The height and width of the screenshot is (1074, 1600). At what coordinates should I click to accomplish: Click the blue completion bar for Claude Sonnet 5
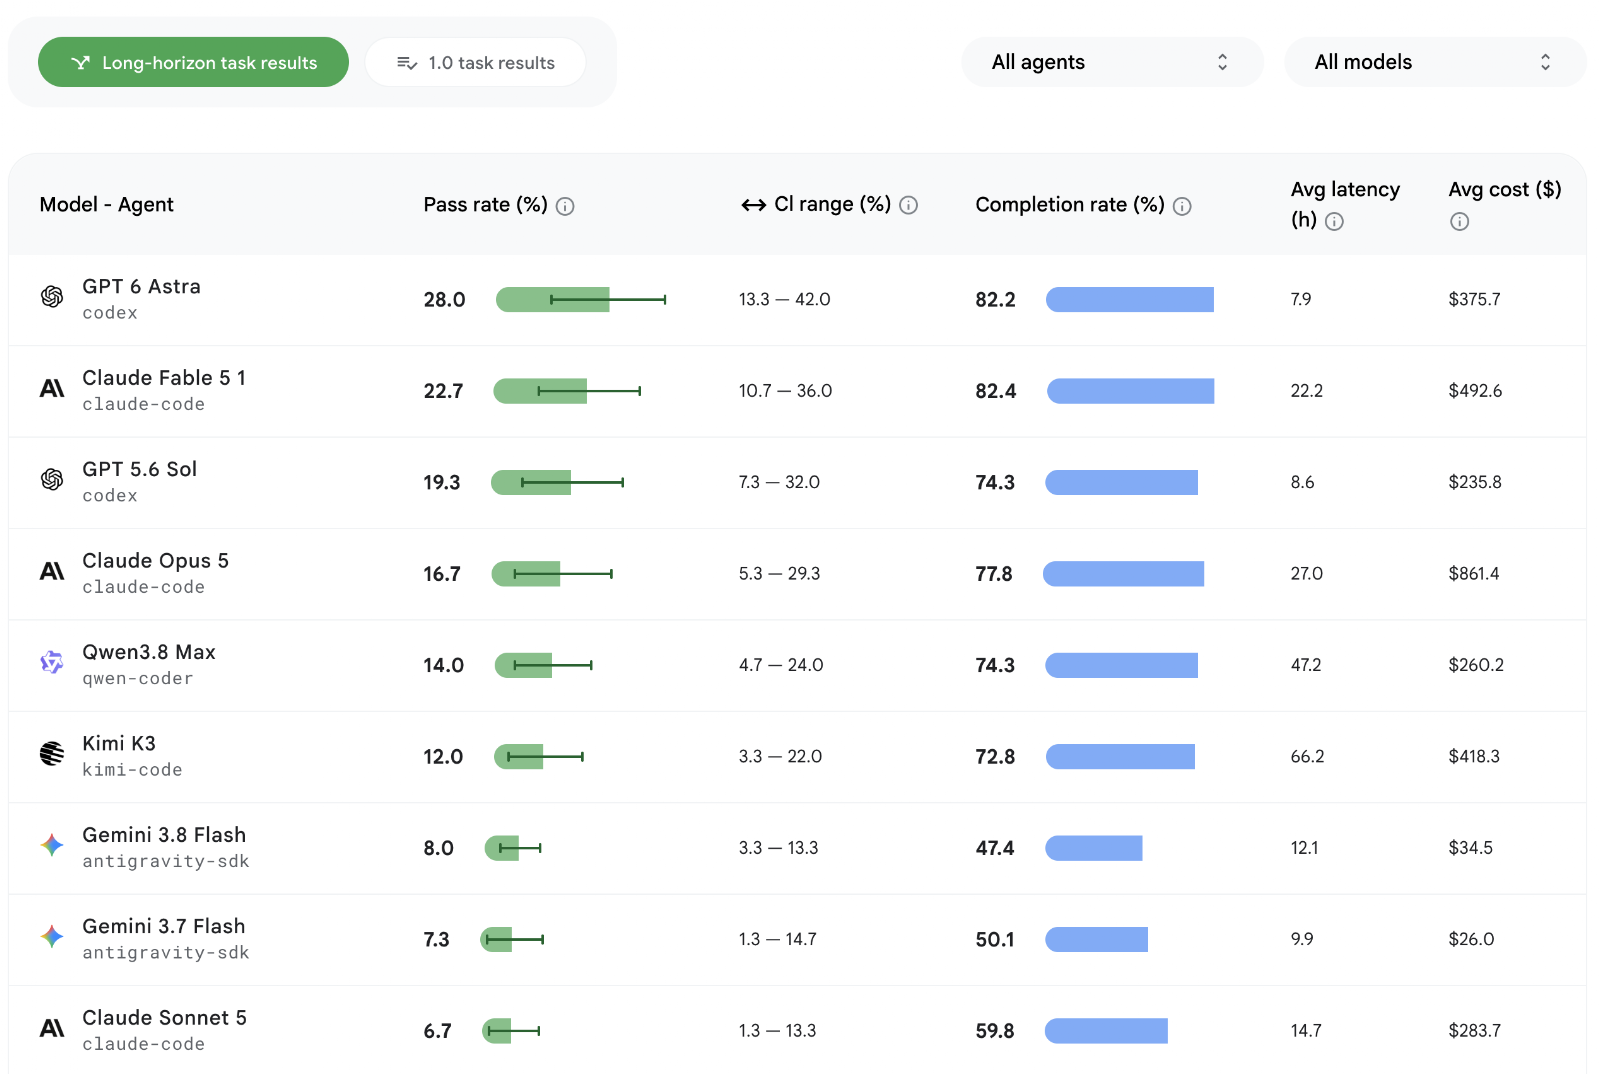1106,1030
